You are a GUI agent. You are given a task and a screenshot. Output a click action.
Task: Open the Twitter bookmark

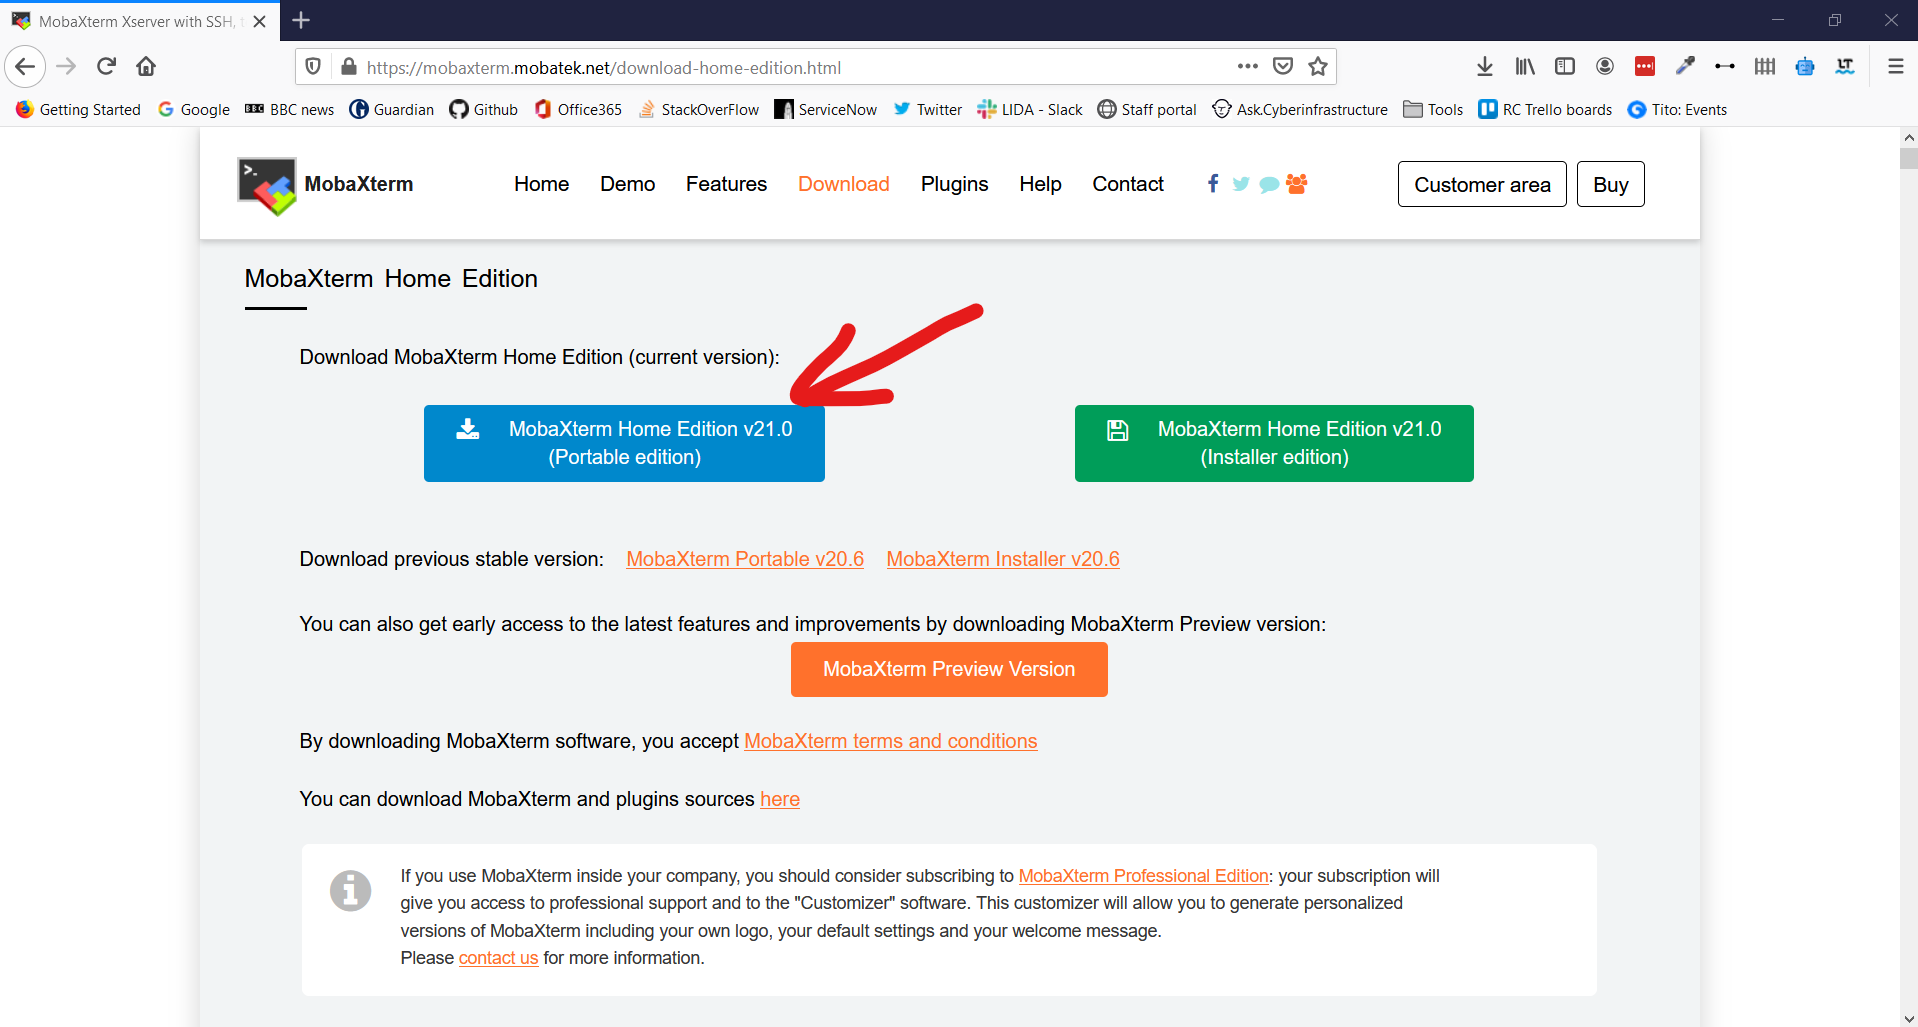927,110
